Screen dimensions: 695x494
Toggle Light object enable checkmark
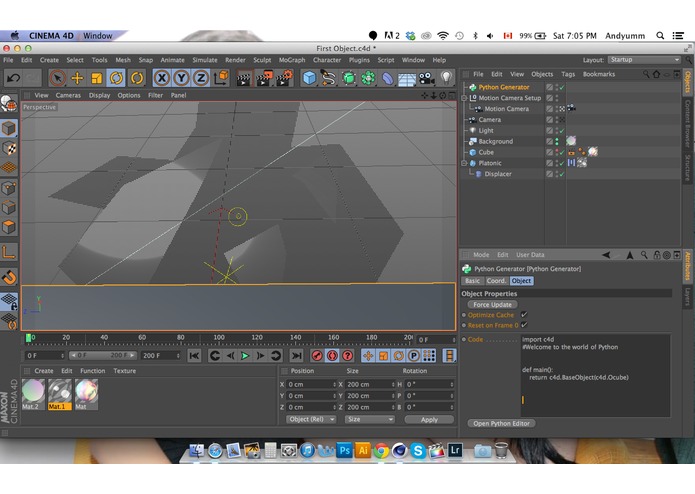(562, 131)
